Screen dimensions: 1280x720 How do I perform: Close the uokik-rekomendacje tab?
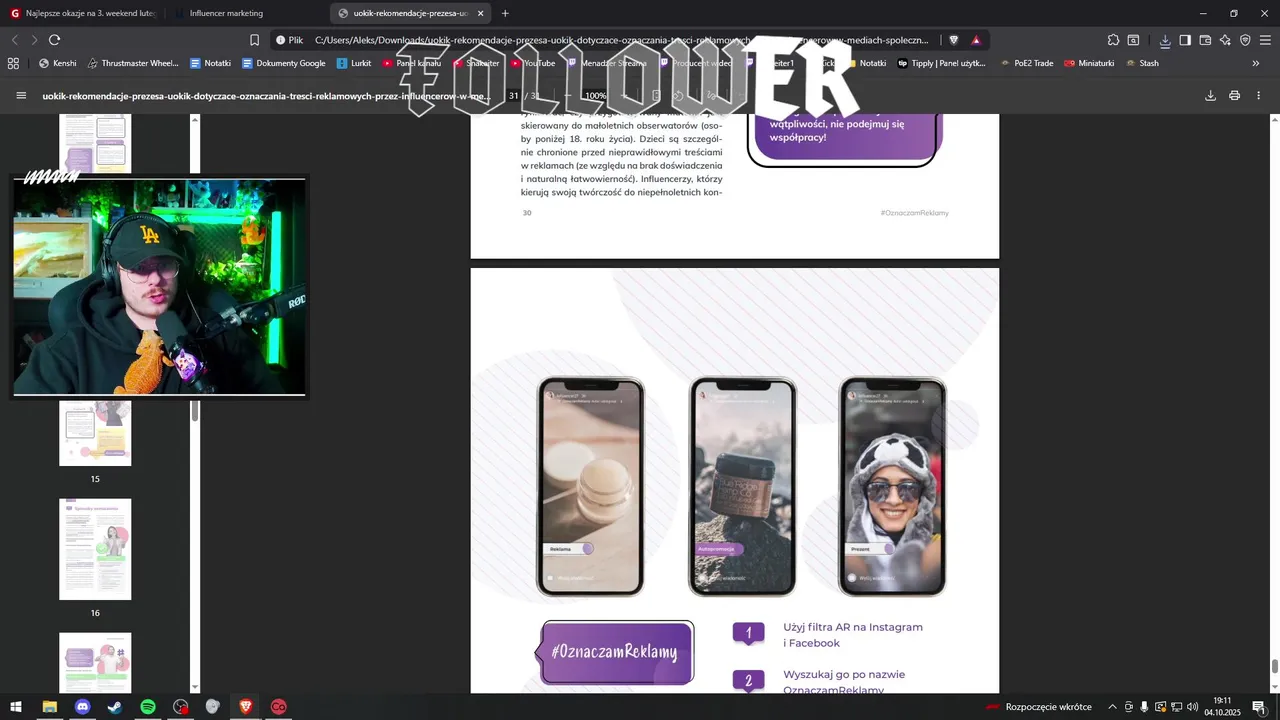coord(481,13)
